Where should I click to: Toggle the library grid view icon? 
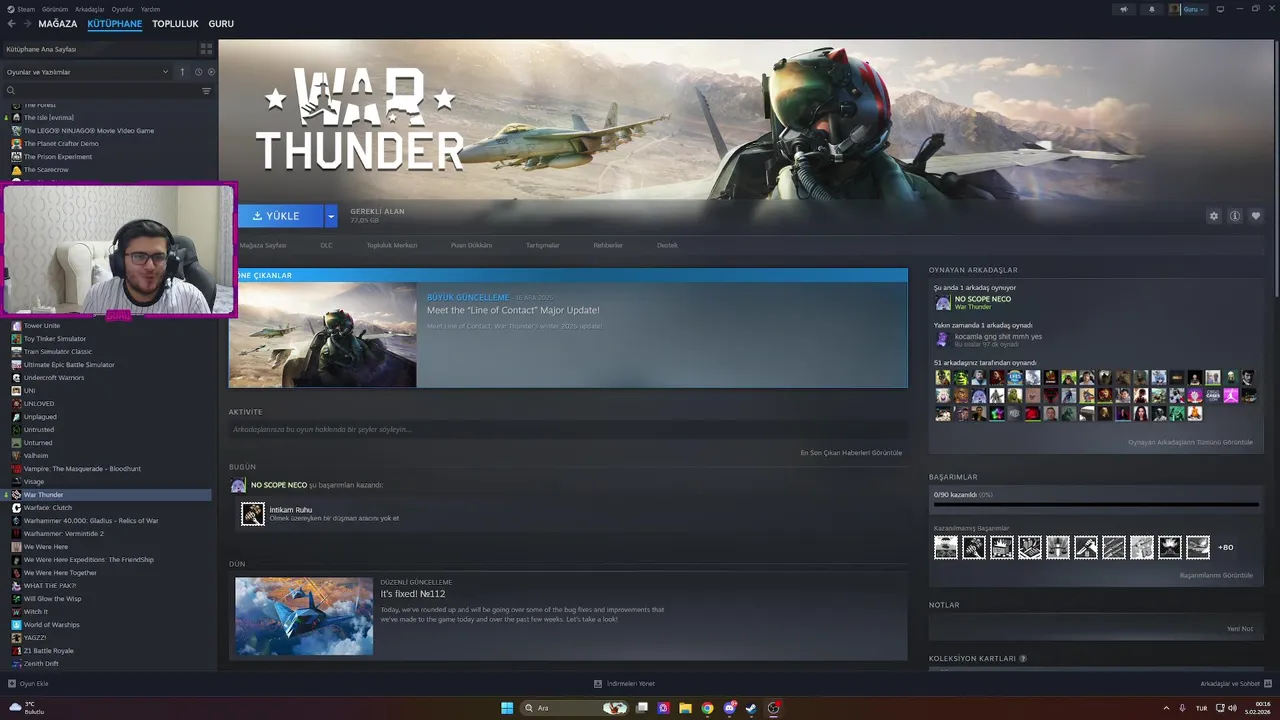coord(206,48)
